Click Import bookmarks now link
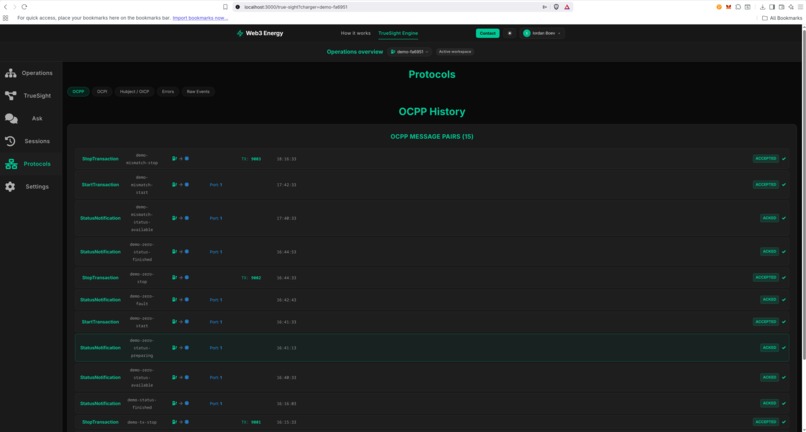 [200, 18]
